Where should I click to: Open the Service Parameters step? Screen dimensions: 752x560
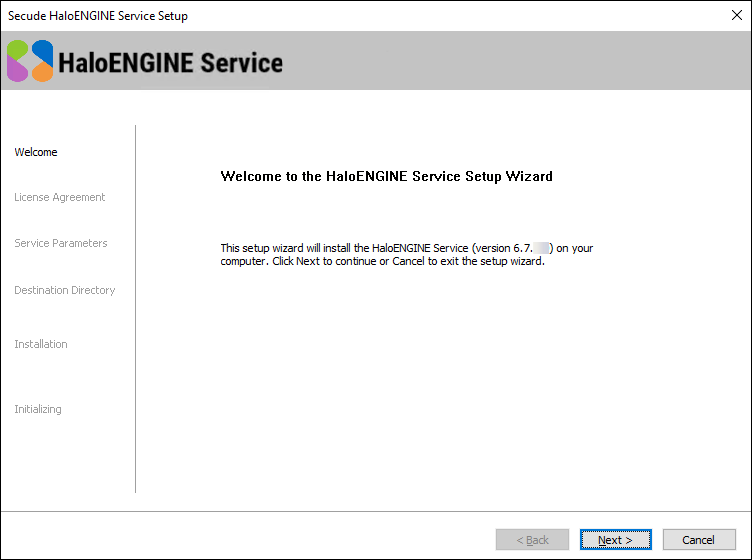pos(60,243)
